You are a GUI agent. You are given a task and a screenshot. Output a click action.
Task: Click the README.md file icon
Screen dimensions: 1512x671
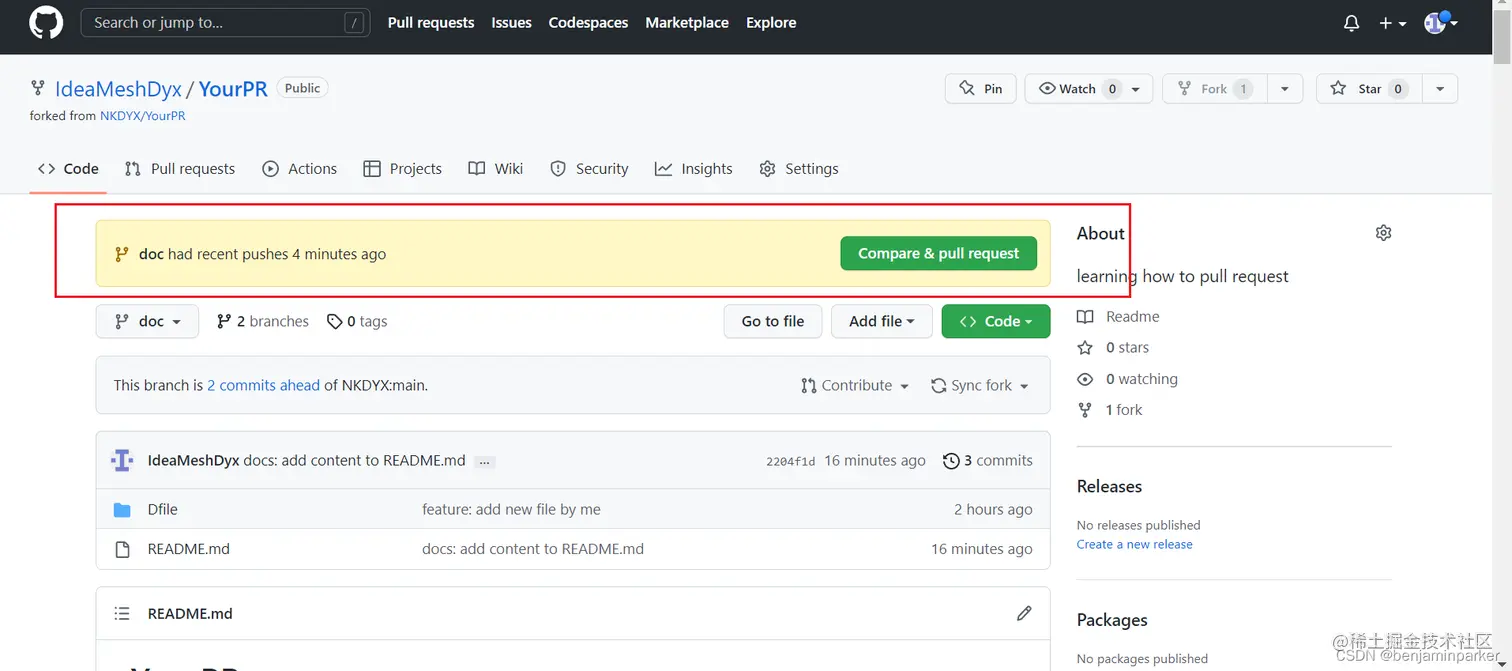[x=122, y=549]
